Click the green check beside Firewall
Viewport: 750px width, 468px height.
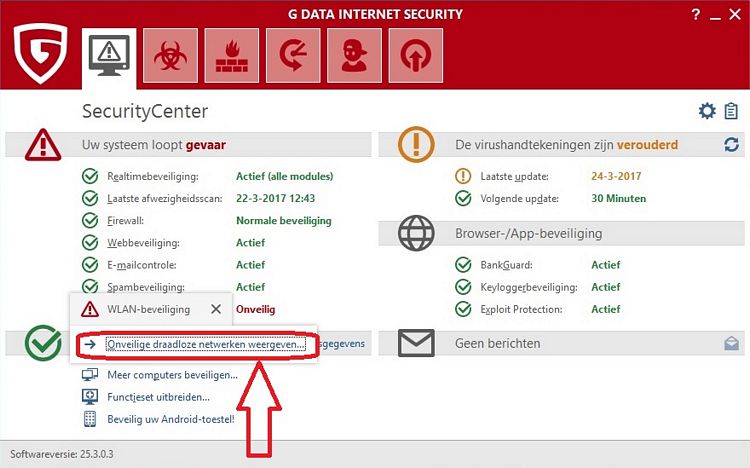click(x=90, y=221)
